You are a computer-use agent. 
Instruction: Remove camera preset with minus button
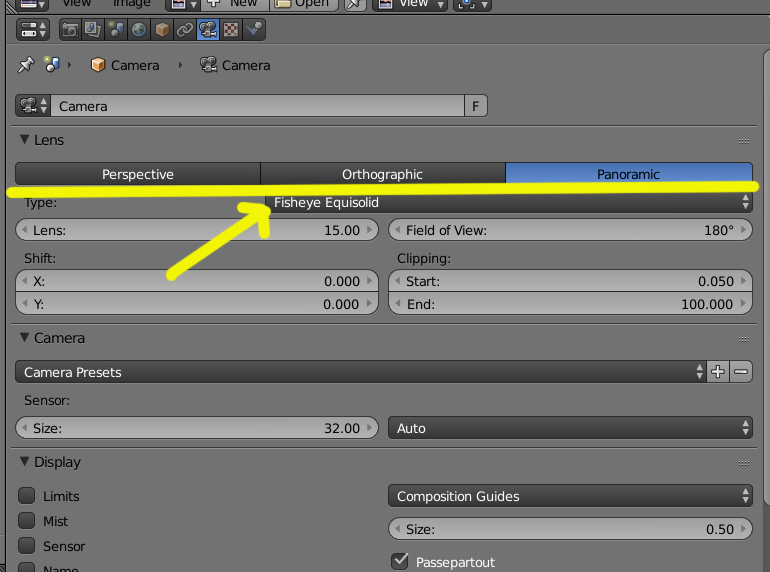tap(741, 372)
